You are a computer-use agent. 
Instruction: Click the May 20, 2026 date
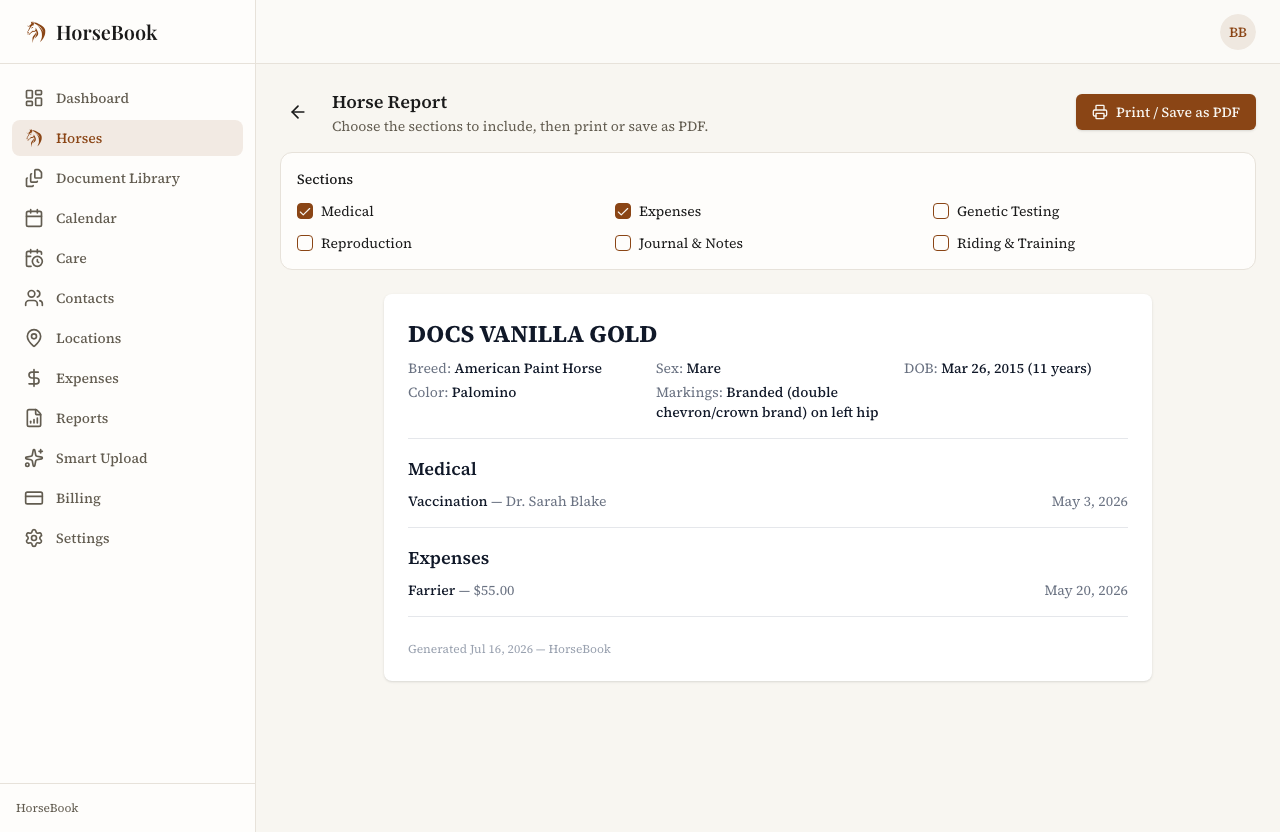click(1086, 590)
